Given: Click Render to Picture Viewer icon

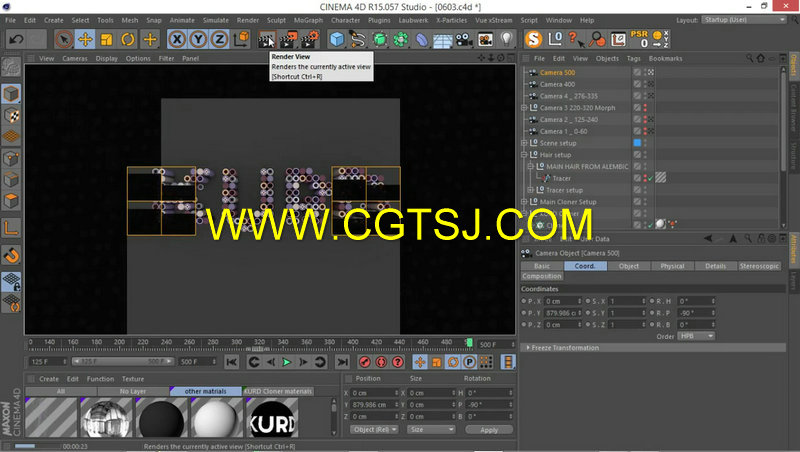Looking at the screenshot, I should coord(288,39).
